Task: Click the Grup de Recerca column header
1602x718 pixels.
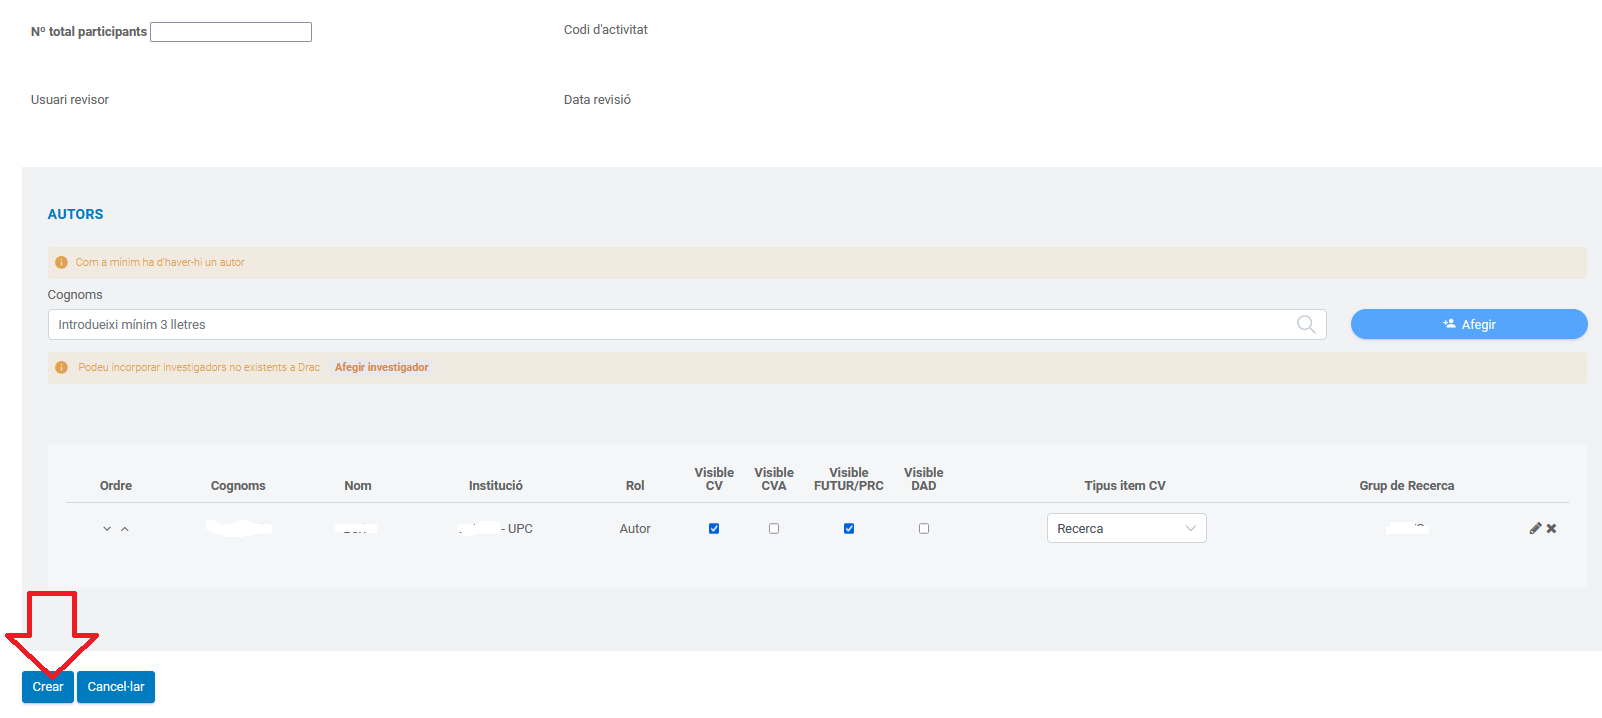Action: [x=1406, y=485]
